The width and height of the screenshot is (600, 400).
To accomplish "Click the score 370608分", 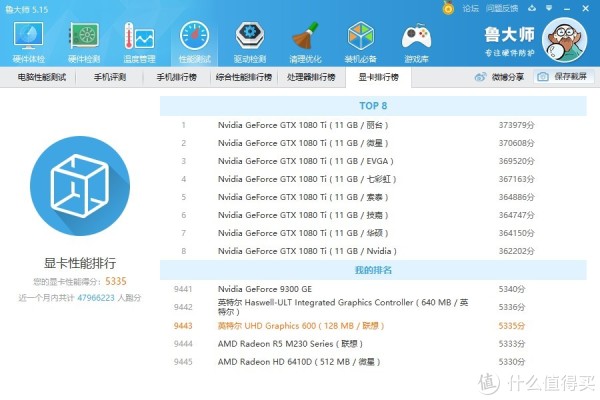I will click(516, 143).
